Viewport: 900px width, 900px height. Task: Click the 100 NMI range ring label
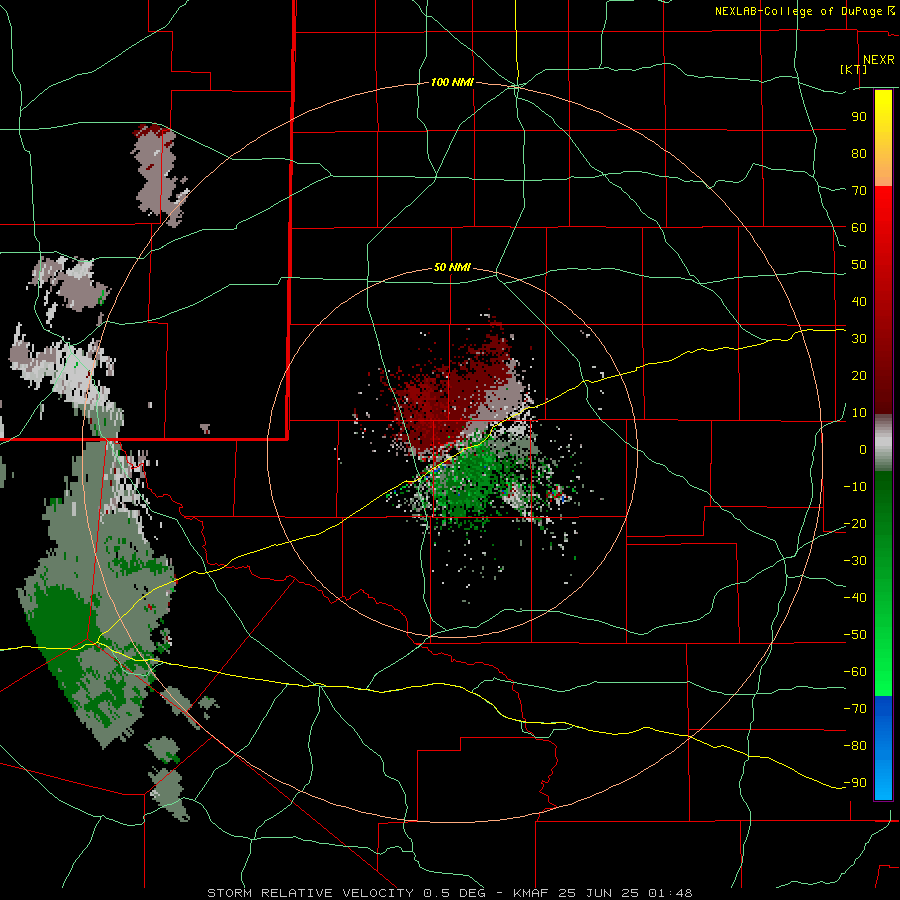pos(452,82)
